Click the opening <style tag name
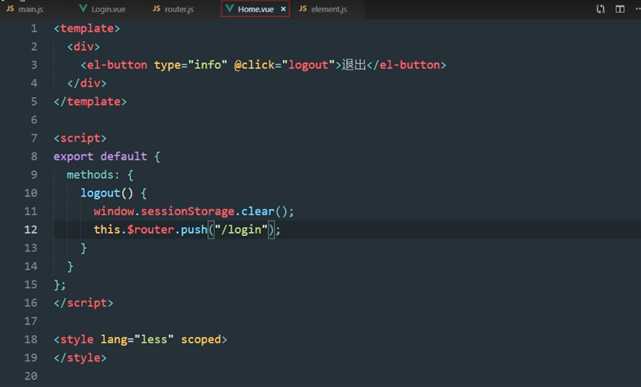Screen dimensions: 641x387 (x=77, y=340)
